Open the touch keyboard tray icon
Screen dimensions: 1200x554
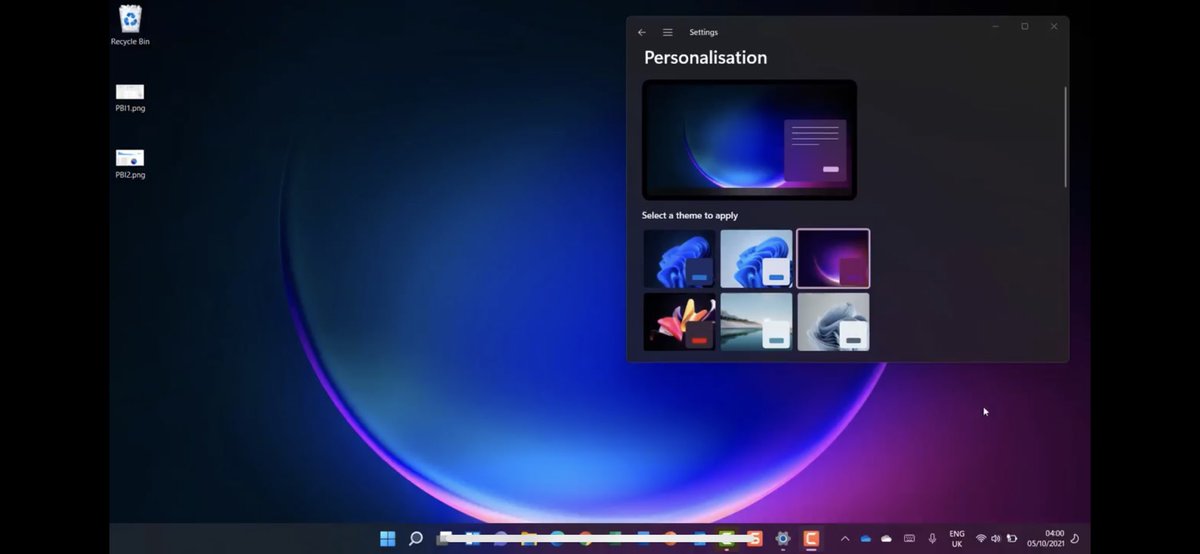(909, 539)
